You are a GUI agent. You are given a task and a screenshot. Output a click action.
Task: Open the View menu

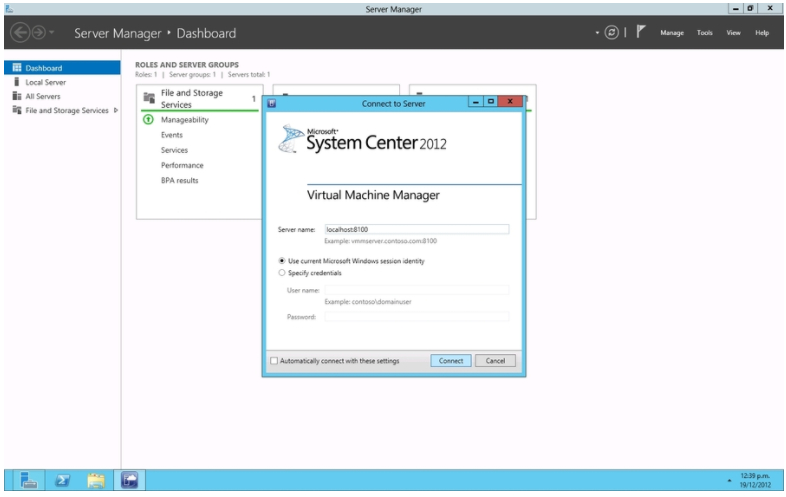(x=733, y=33)
